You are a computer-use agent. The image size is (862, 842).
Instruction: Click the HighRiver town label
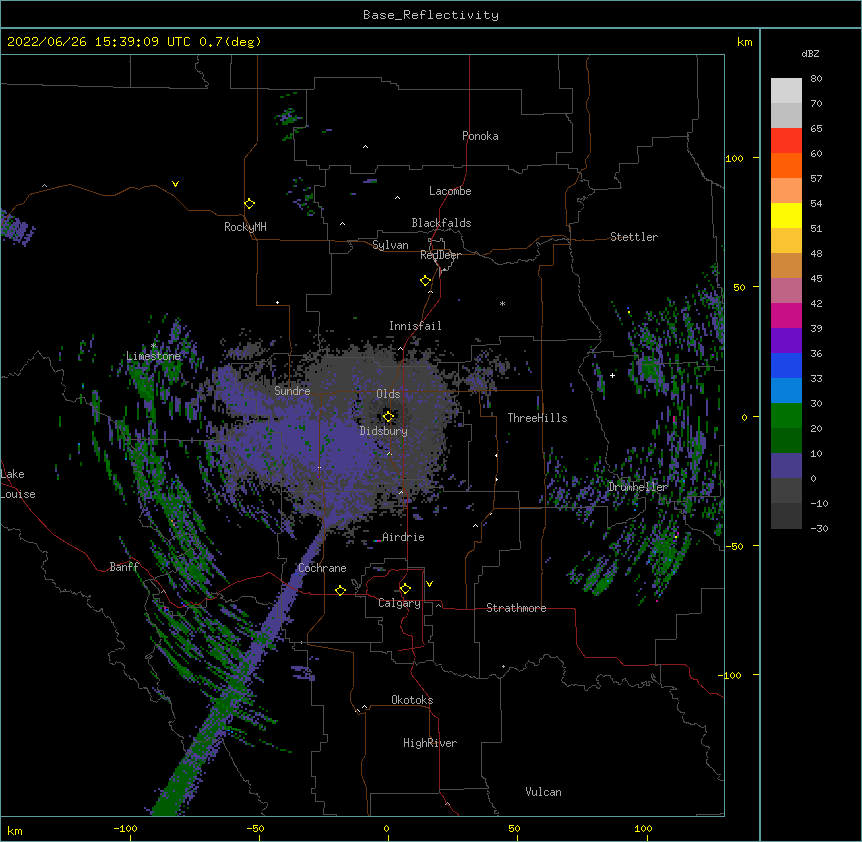click(x=429, y=743)
